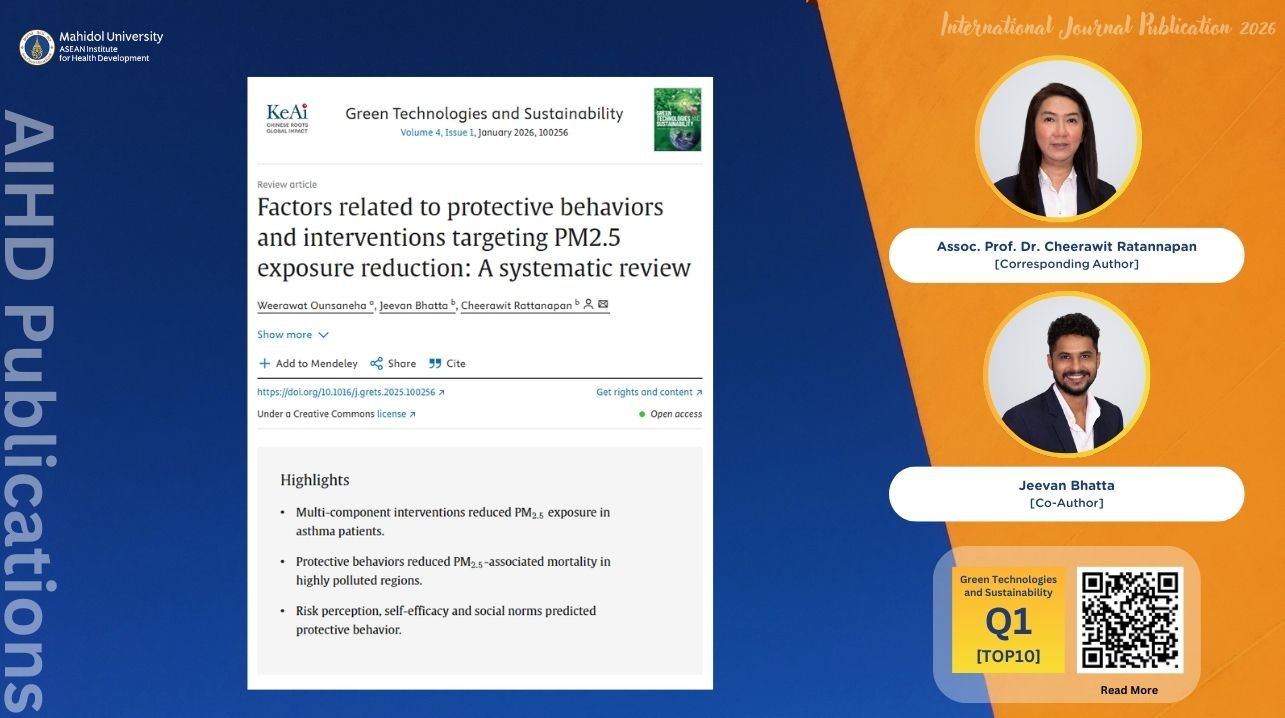Click the Corresponding Author portrait photo

tap(1059, 138)
